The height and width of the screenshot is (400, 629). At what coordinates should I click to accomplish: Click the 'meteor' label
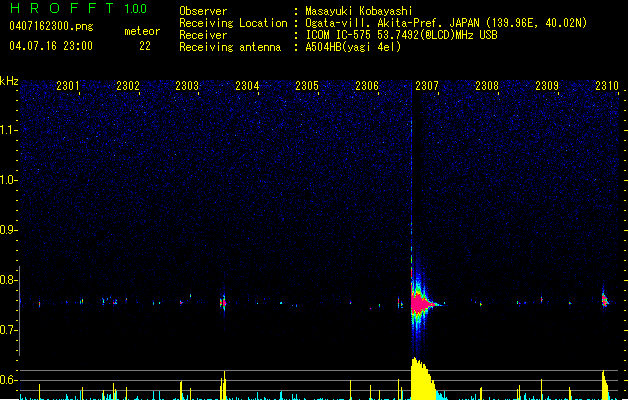[x=142, y=31]
